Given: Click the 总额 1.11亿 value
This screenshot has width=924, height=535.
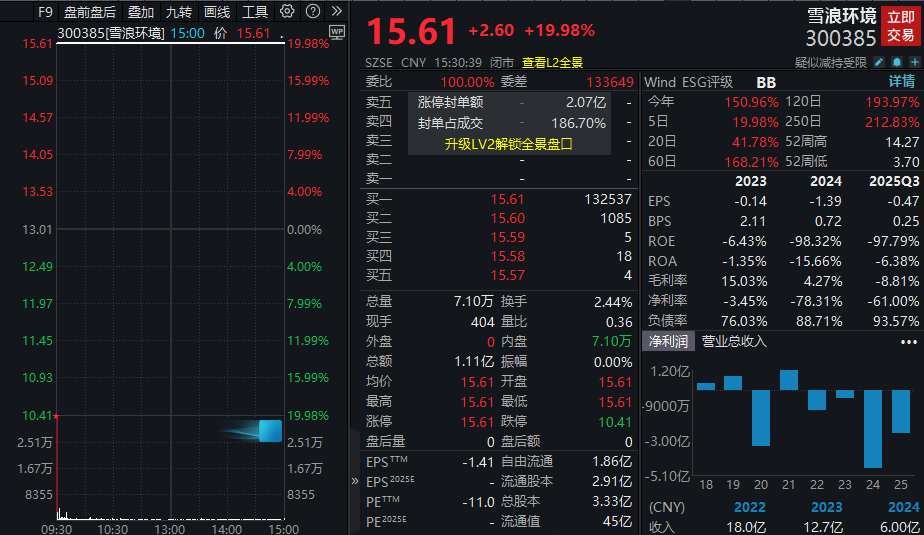Looking at the screenshot, I should (474, 362).
